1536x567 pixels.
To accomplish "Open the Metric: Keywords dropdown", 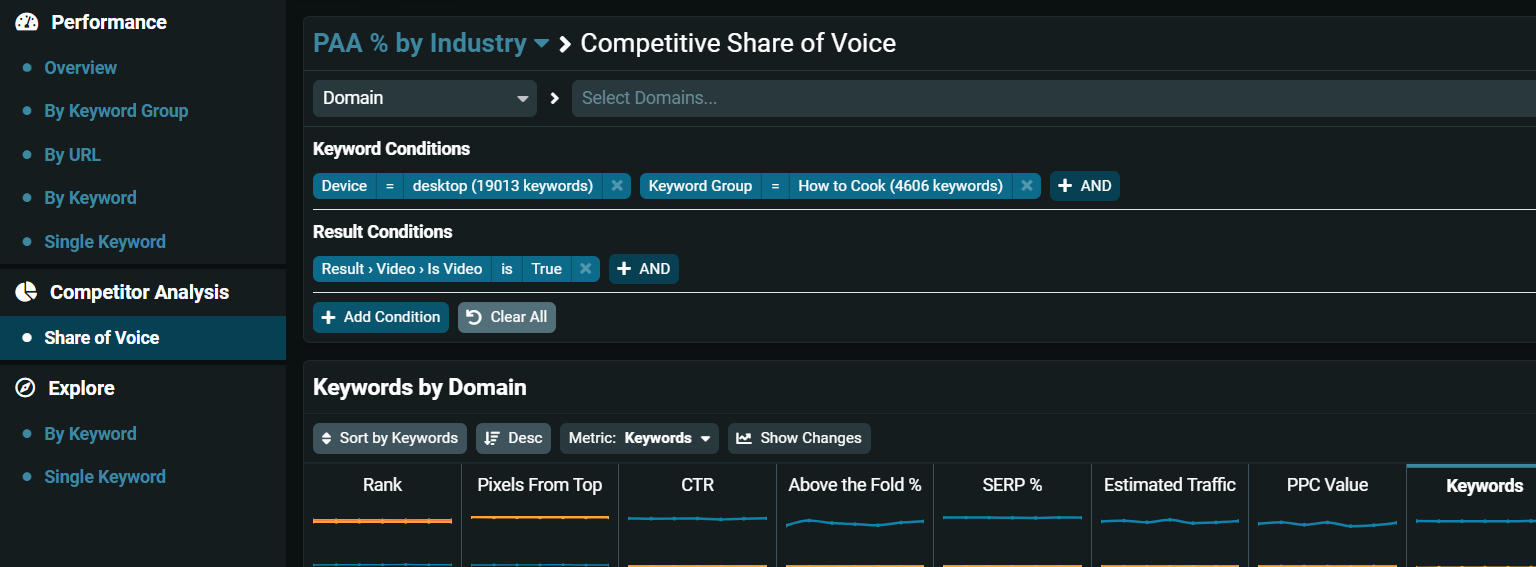I will [x=639, y=438].
